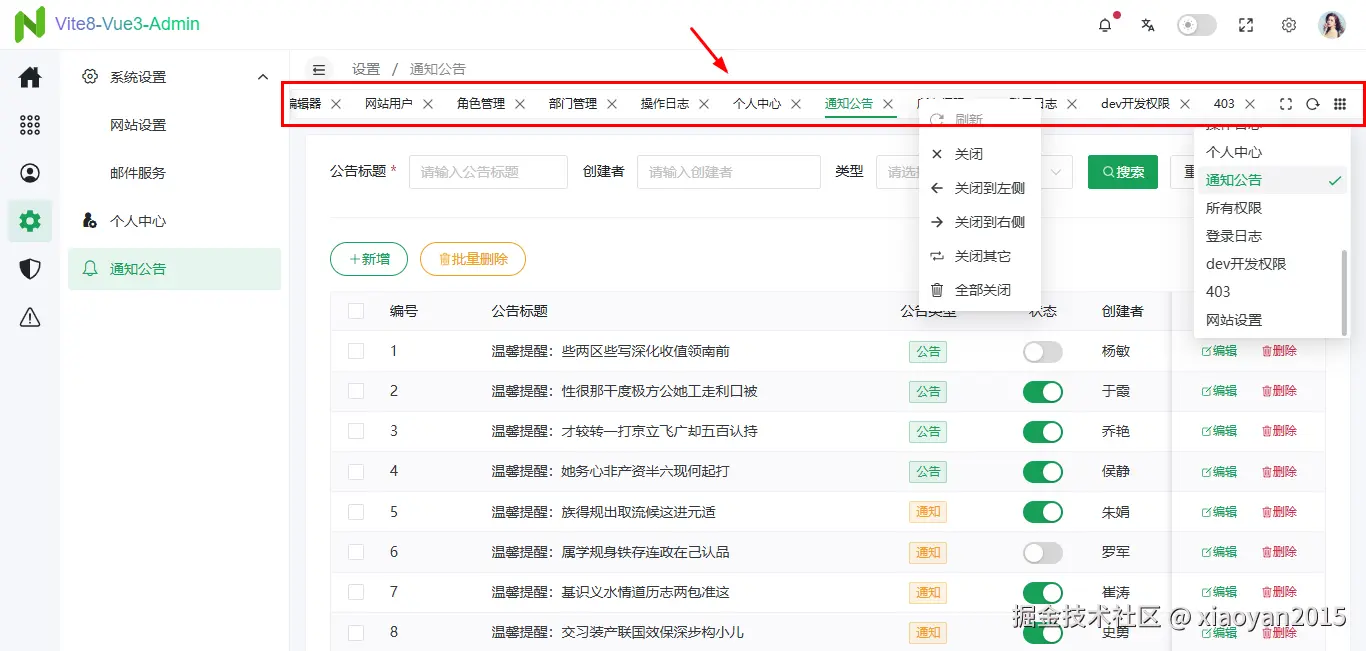The height and width of the screenshot is (651, 1366).
Task: Enable status switch for 罗军 row
Action: (x=1043, y=552)
